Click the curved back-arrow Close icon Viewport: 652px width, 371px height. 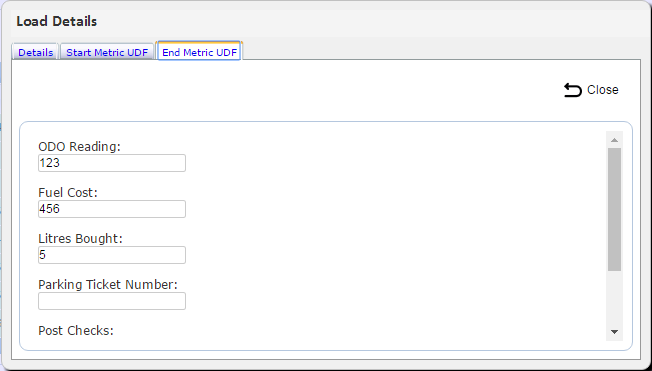(573, 90)
